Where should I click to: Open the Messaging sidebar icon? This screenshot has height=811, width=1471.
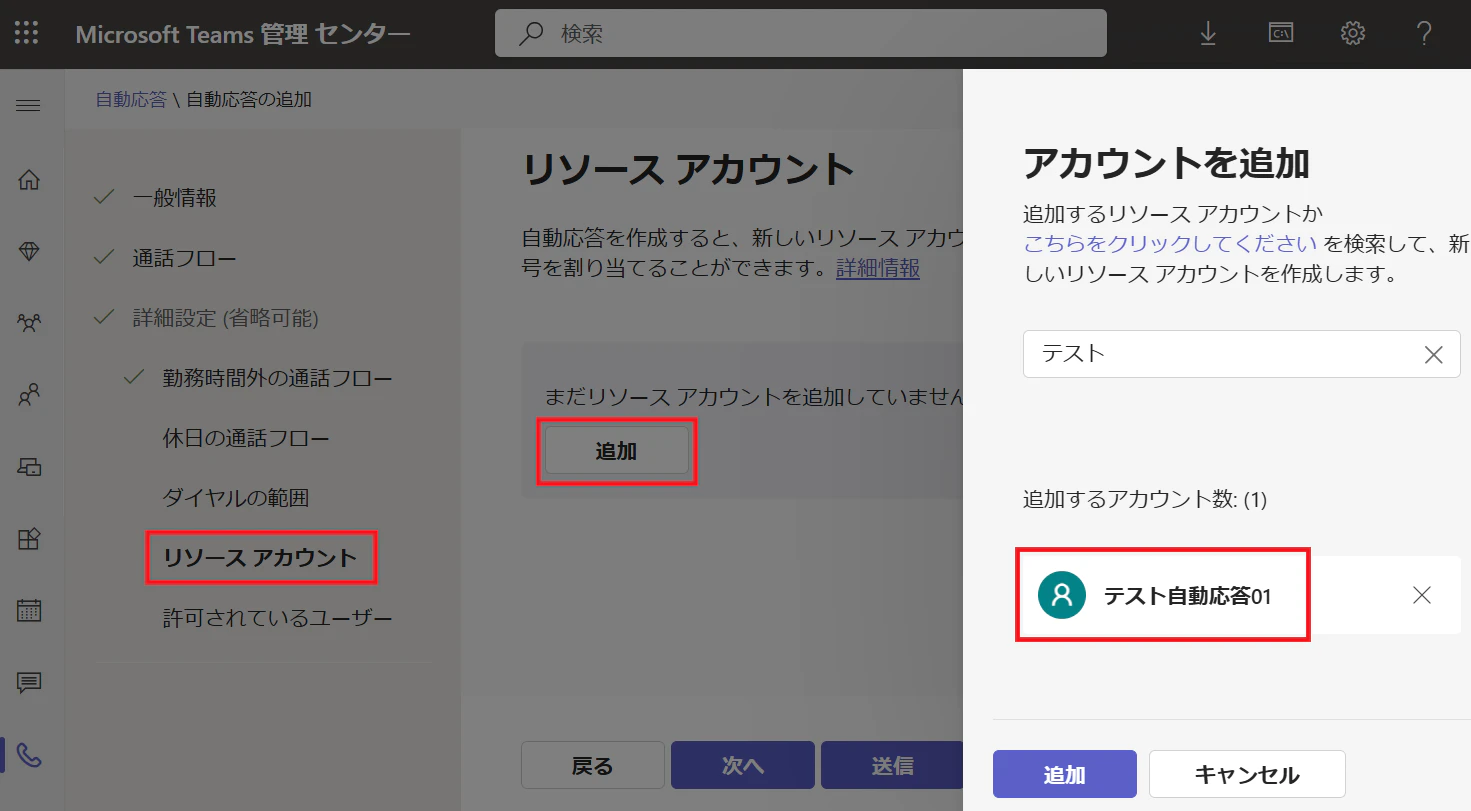point(29,683)
